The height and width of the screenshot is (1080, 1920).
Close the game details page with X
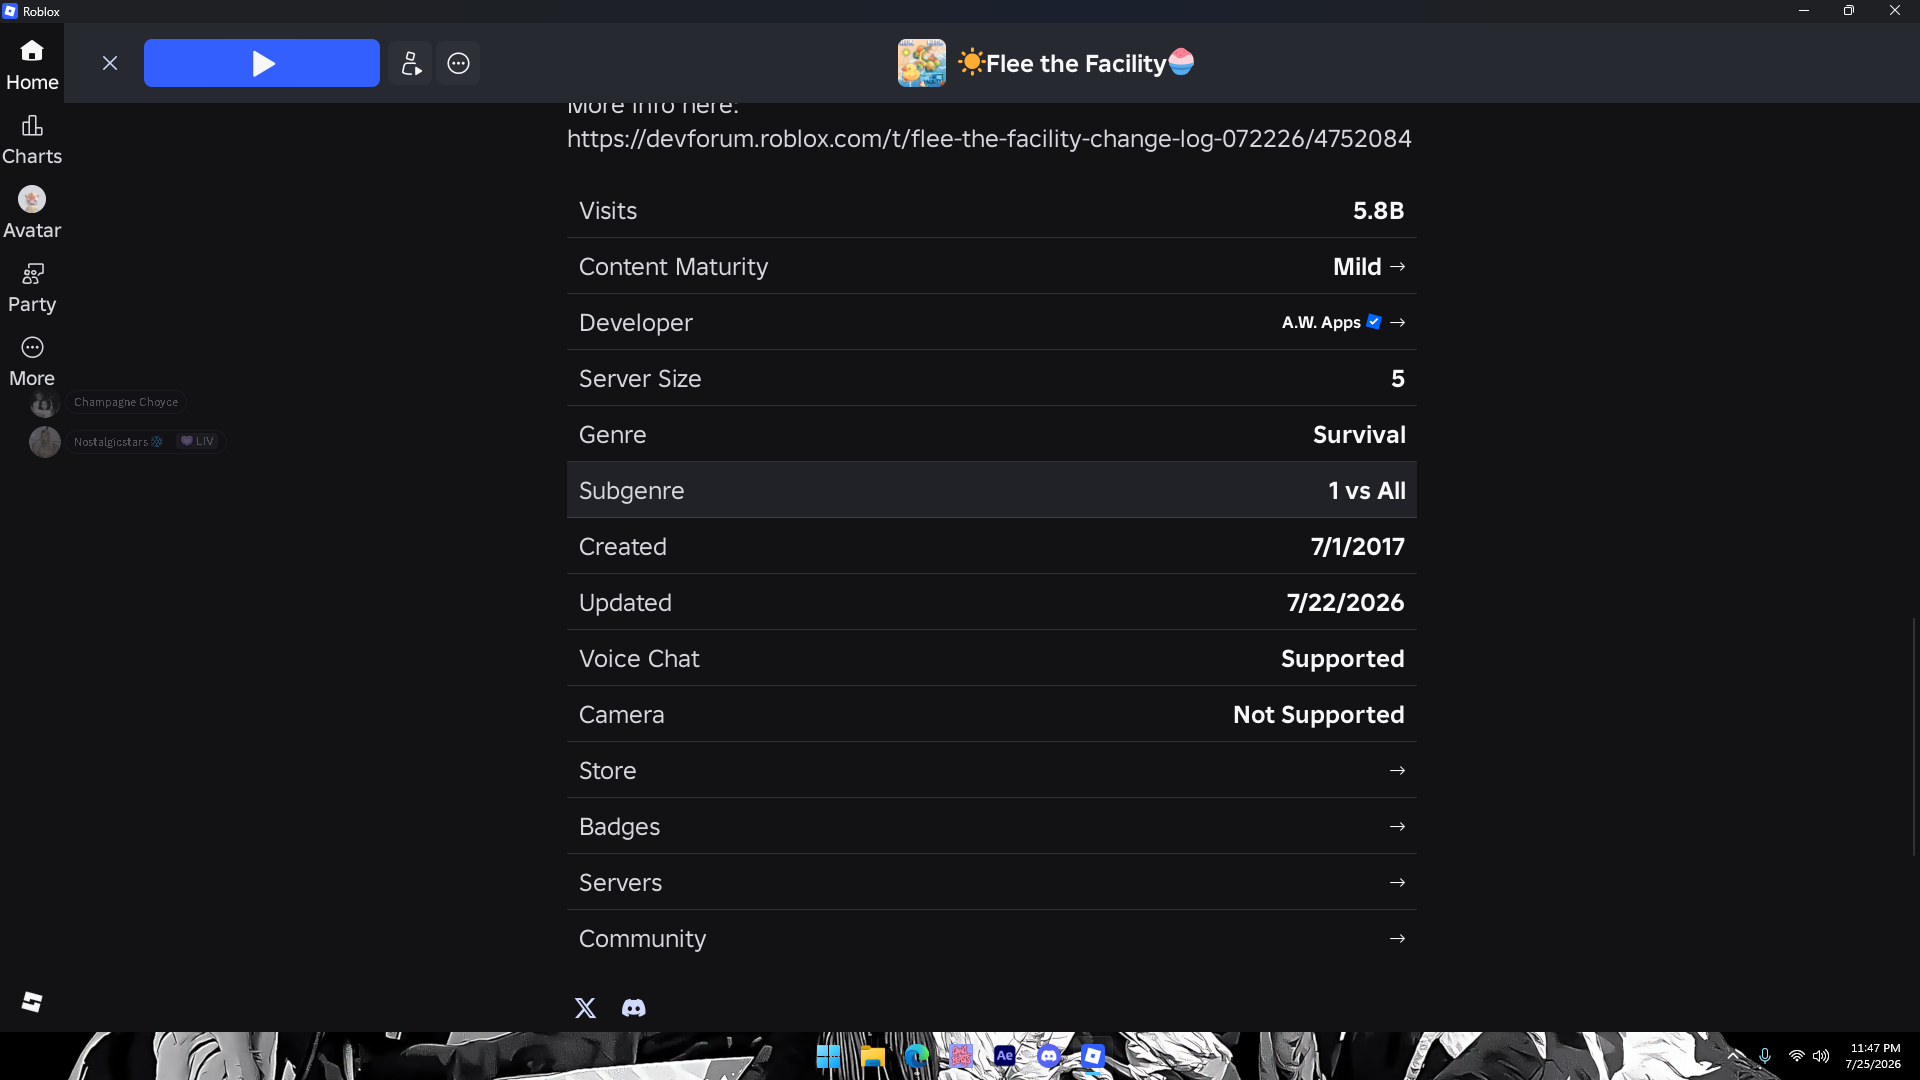click(x=110, y=63)
